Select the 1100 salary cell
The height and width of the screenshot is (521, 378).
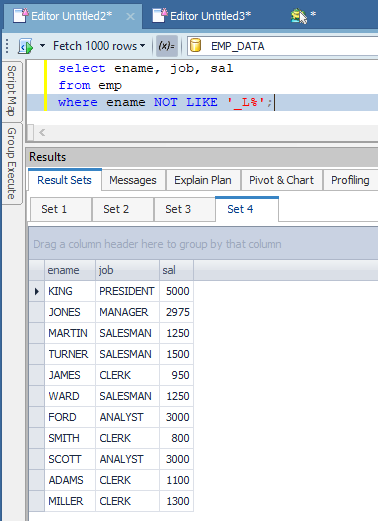[x=176, y=480]
